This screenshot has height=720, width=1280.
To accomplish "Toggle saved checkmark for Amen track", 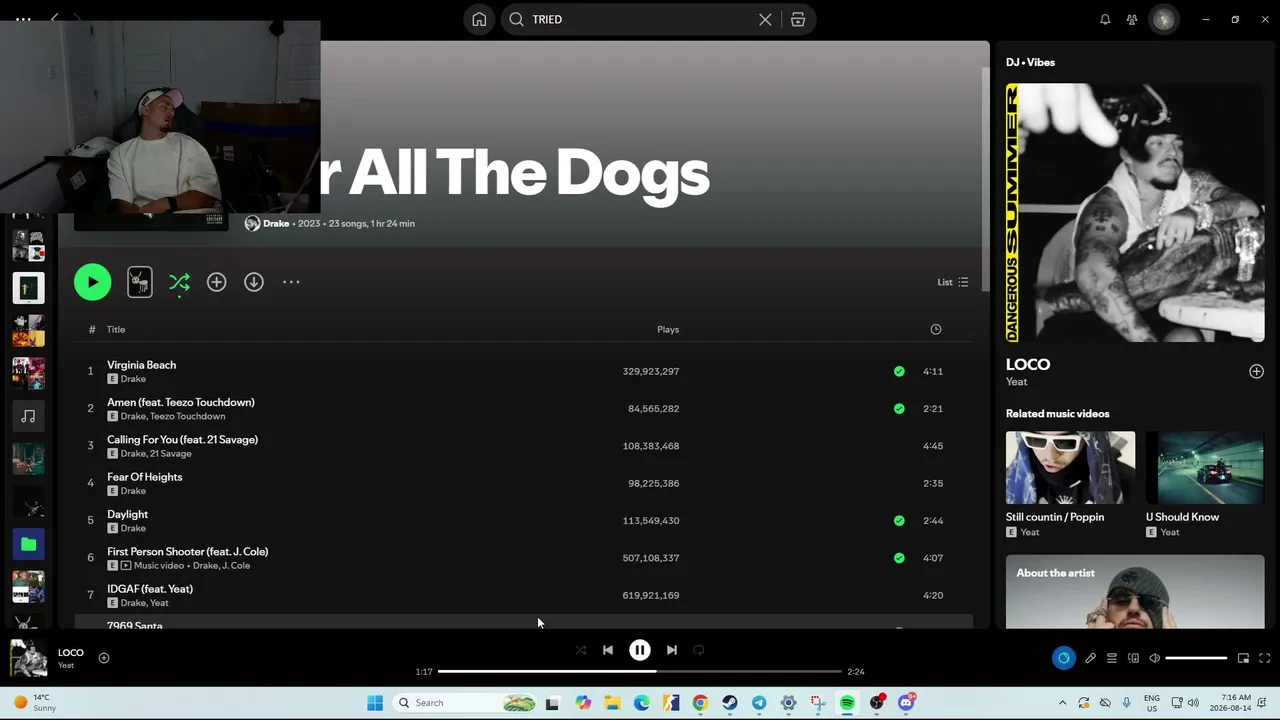I will point(899,408).
